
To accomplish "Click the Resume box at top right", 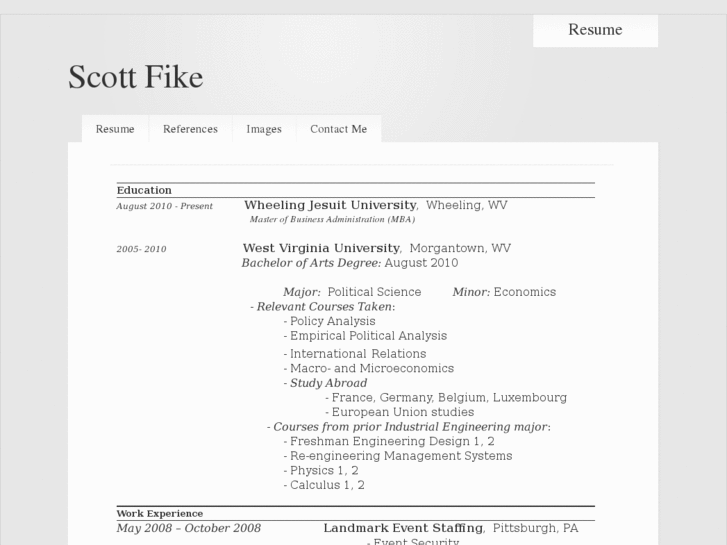I will tap(595, 30).
